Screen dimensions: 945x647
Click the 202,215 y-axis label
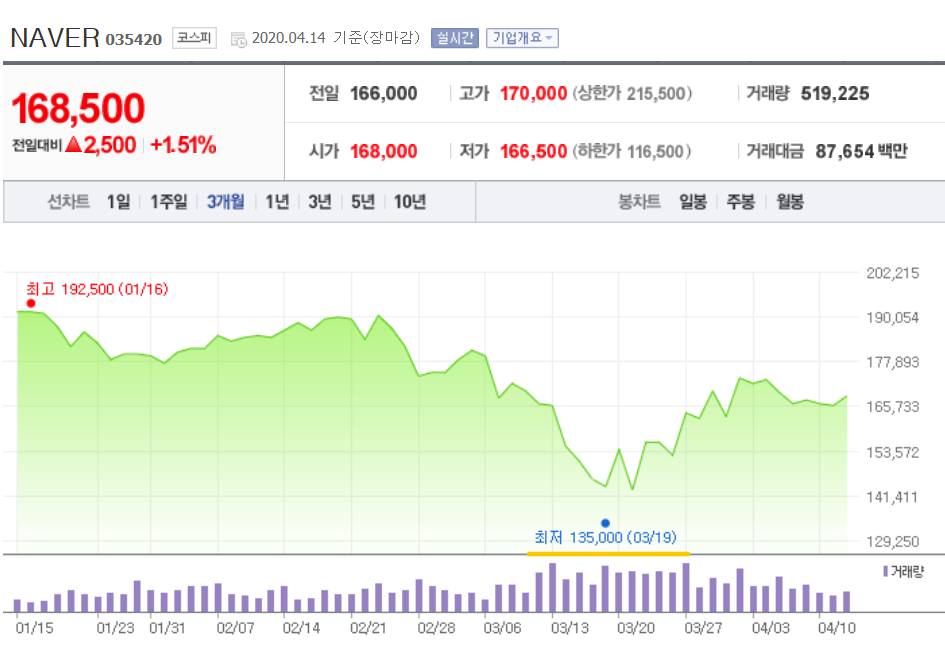[893, 273]
